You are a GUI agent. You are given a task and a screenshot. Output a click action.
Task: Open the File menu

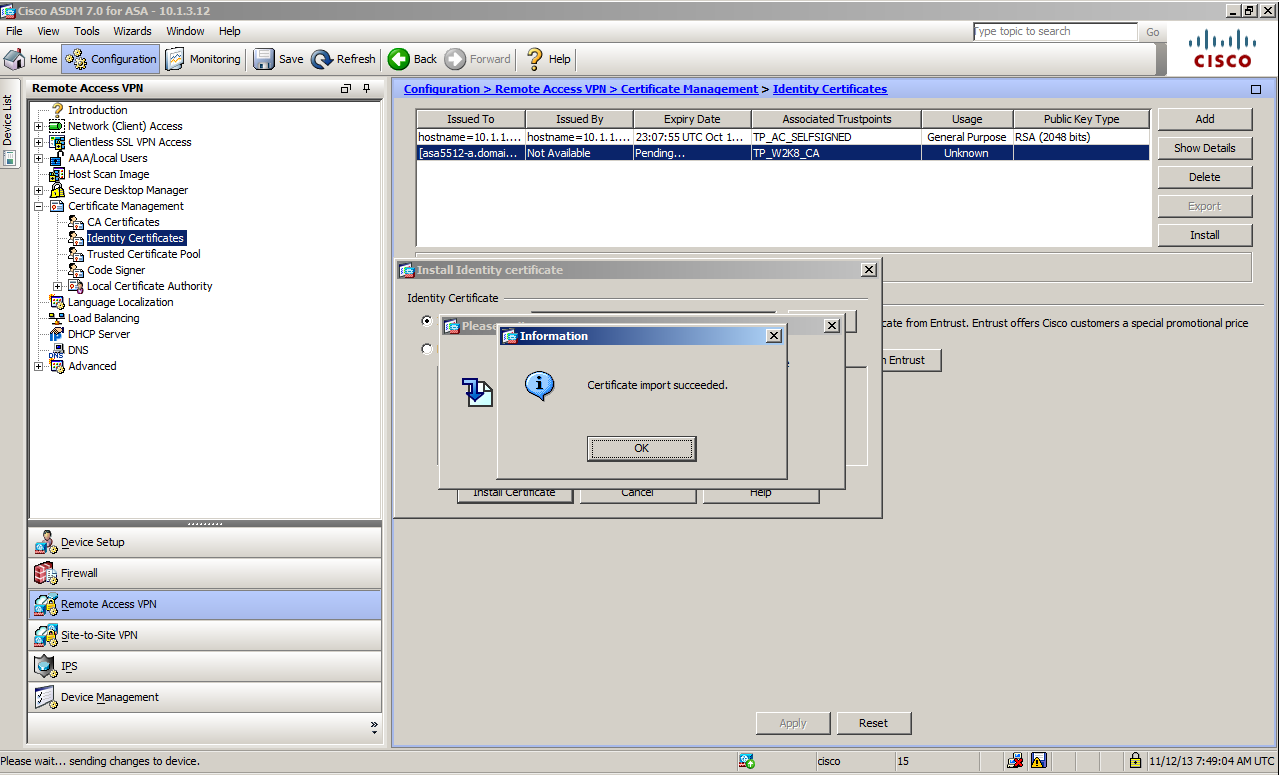coord(14,31)
